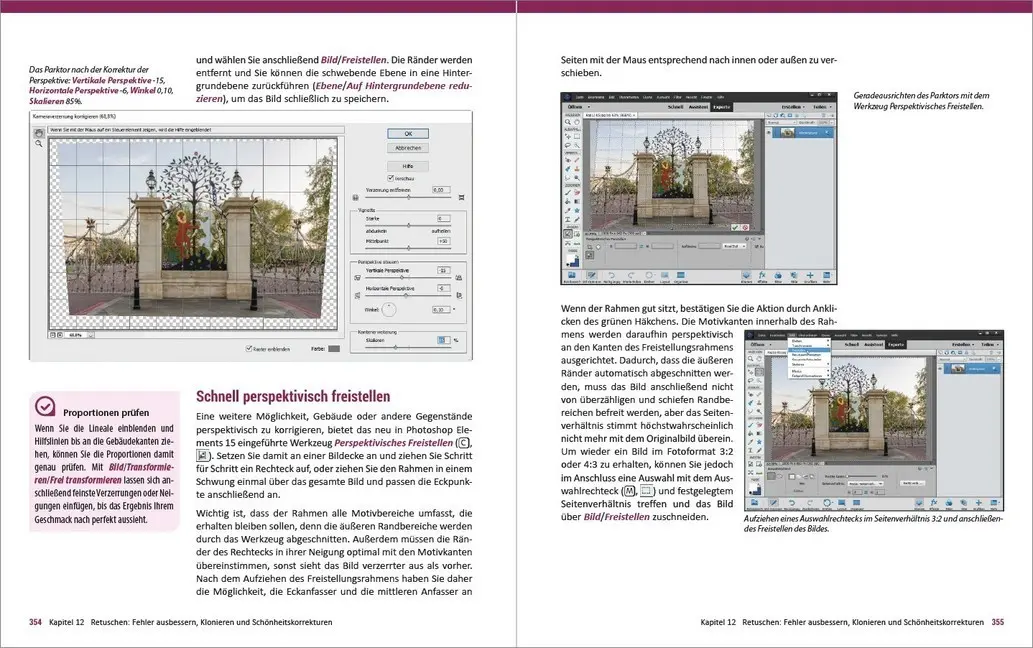Click Öffnen in perspective crop screenshot
This screenshot has width=1033, height=648.
575,107
